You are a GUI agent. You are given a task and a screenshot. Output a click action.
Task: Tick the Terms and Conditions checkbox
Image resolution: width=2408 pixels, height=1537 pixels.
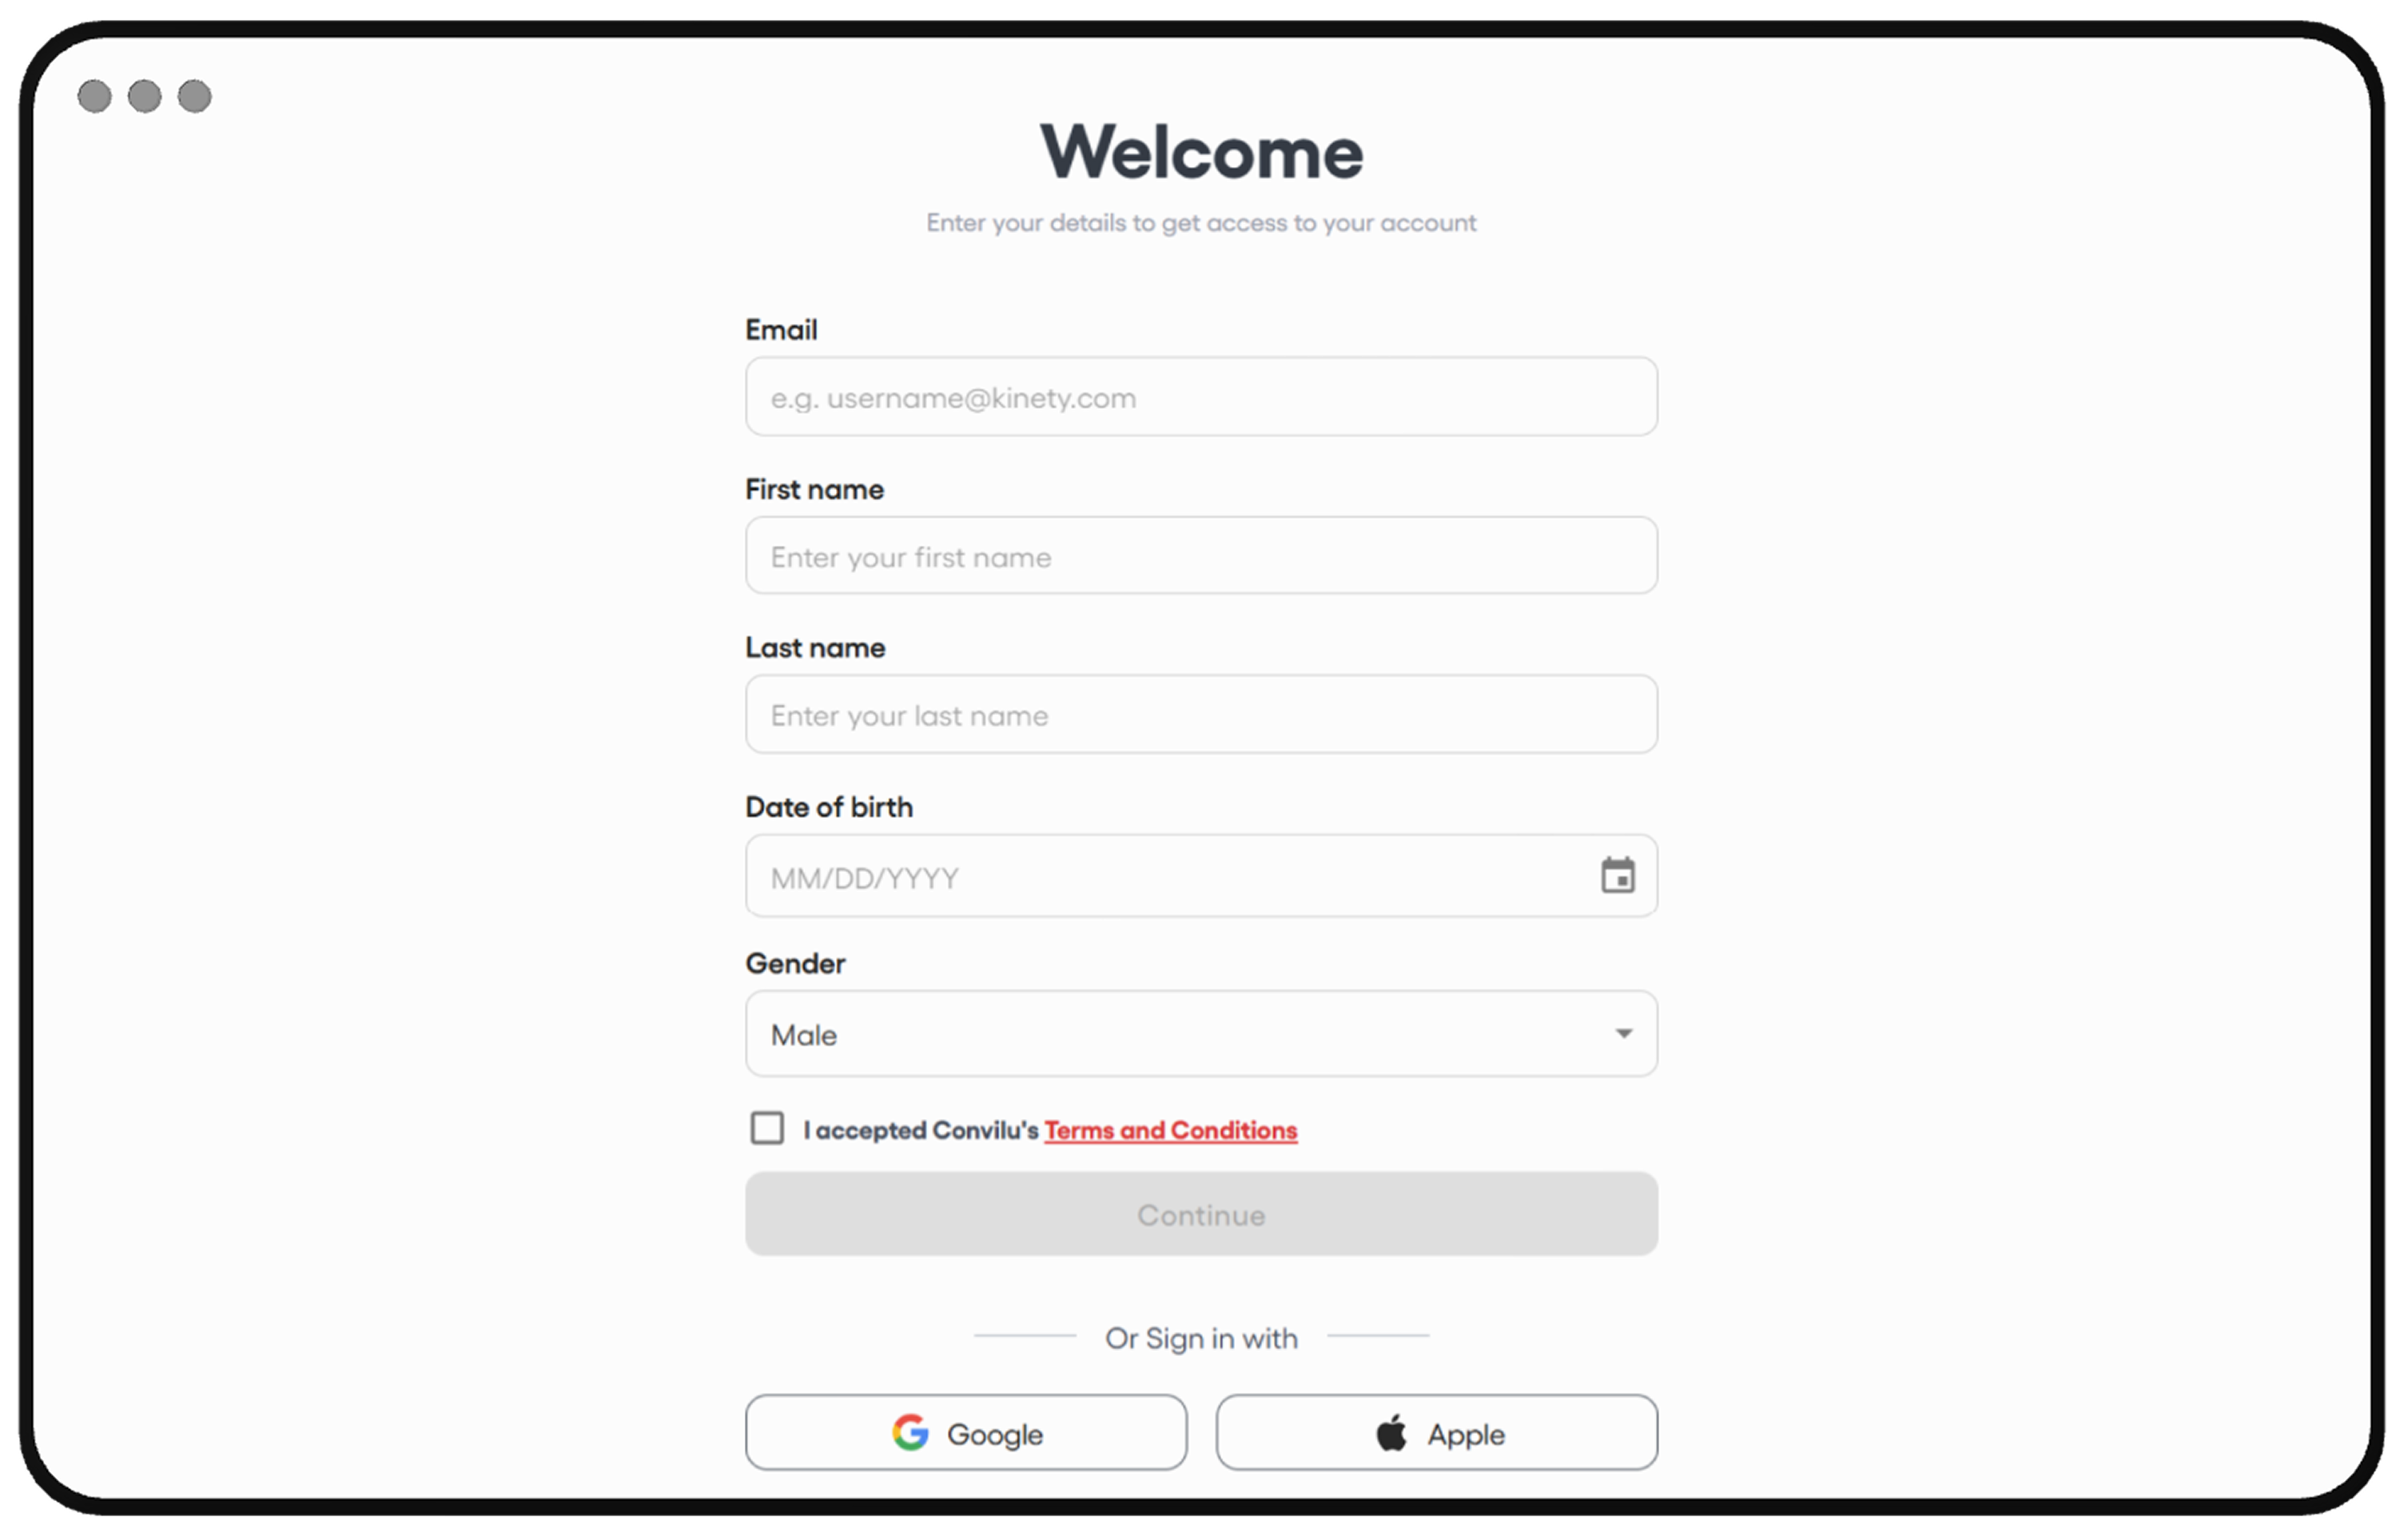[767, 1128]
